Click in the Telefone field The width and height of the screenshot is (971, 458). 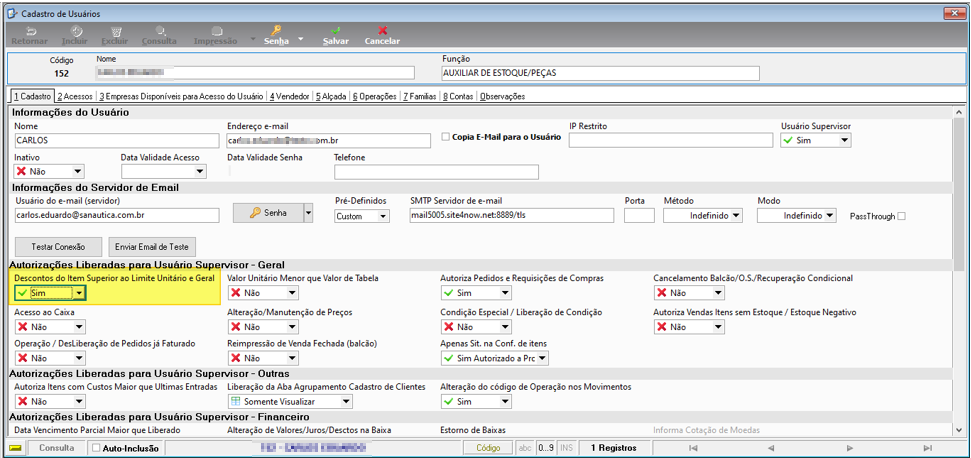pos(437,172)
